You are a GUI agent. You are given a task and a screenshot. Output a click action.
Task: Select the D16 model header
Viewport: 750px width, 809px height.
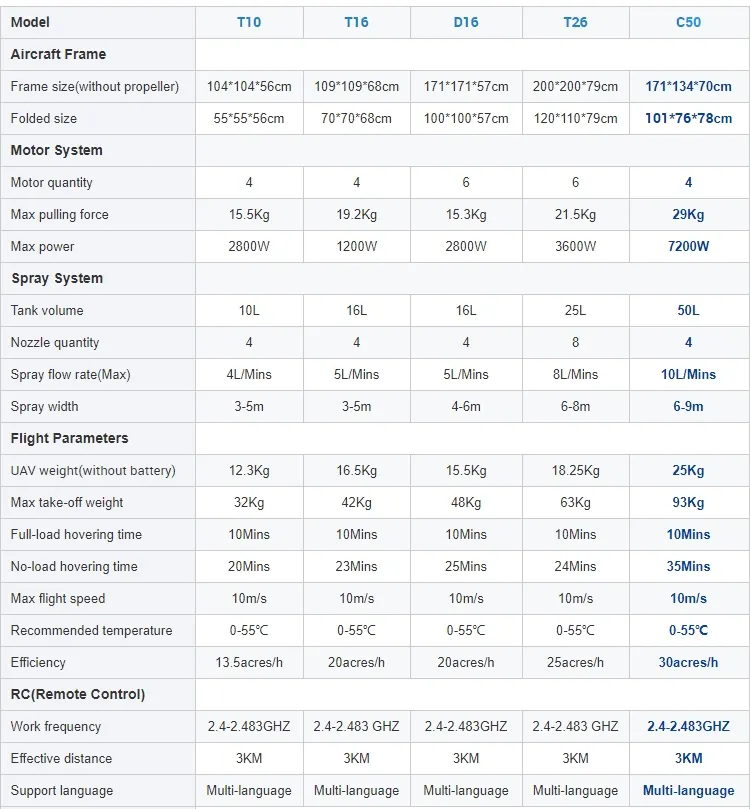pyautogui.click(x=466, y=22)
